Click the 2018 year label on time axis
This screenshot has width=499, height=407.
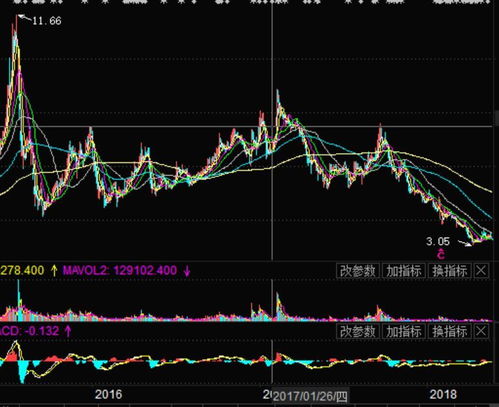coord(443,394)
